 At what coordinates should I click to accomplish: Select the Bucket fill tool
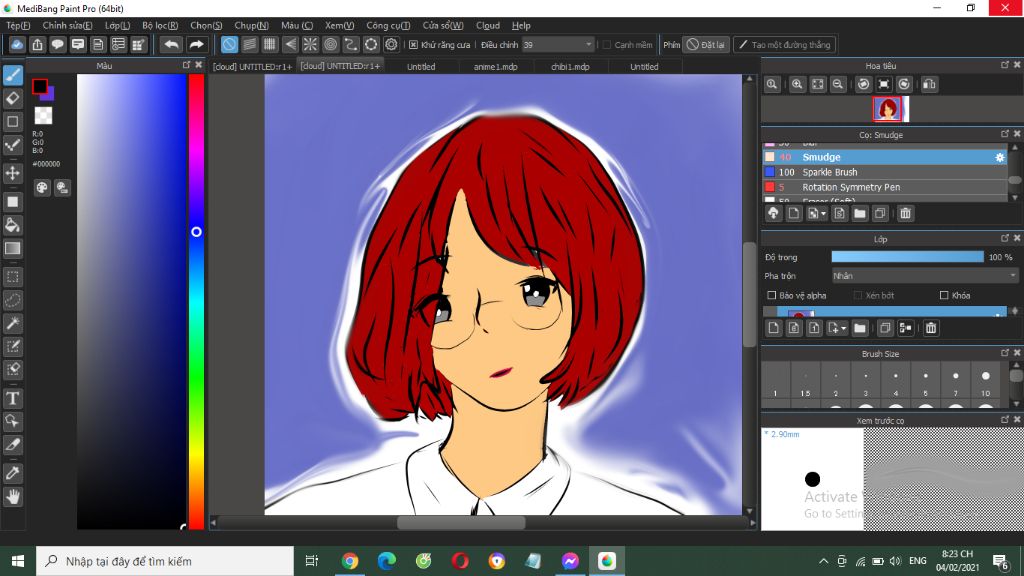tap(13, 225)
